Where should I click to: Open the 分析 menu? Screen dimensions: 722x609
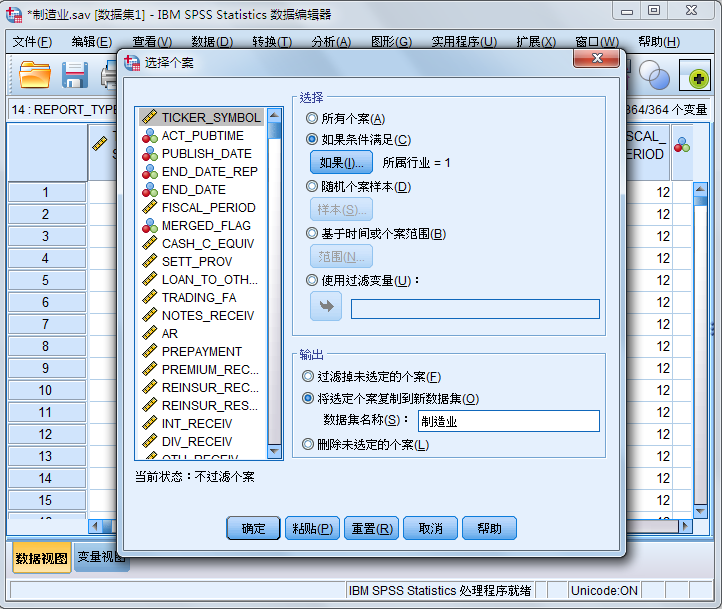tap(331, 42)
